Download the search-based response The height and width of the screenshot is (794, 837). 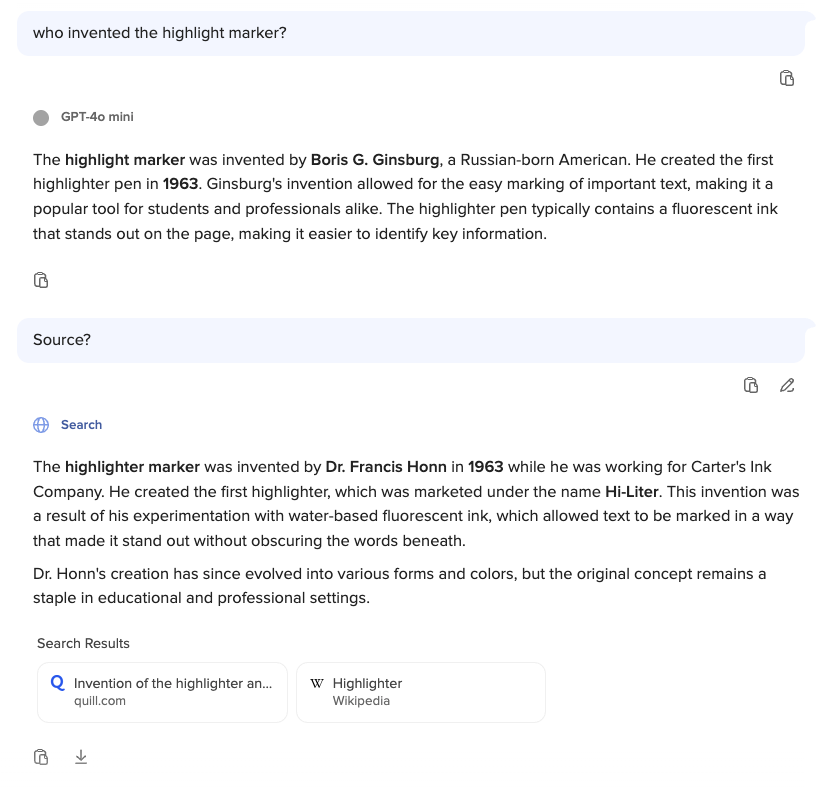pos(81,757)
